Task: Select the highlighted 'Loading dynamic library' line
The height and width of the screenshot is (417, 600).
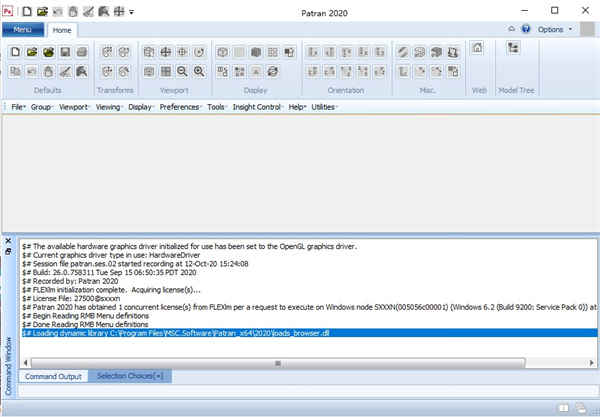Action: 310,333
